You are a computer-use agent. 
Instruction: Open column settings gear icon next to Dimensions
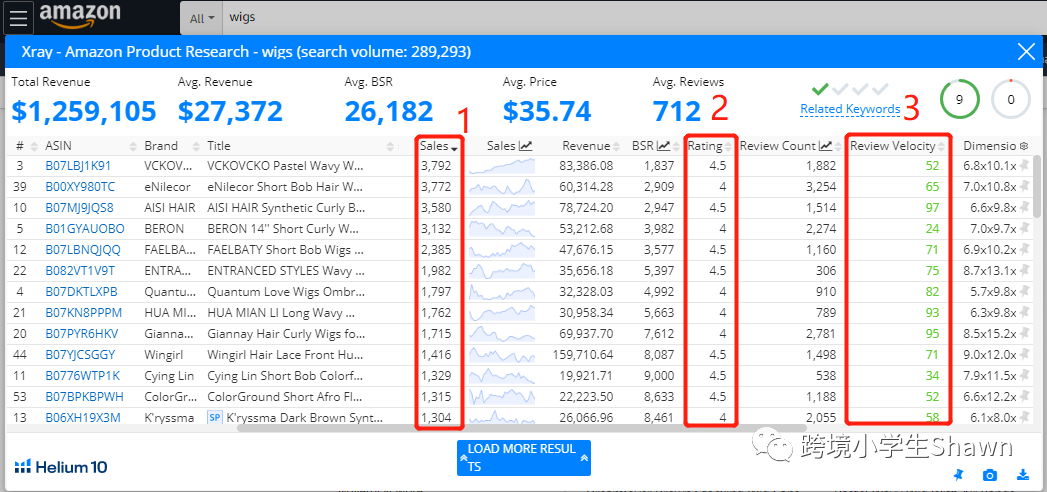click(1023, 146)
